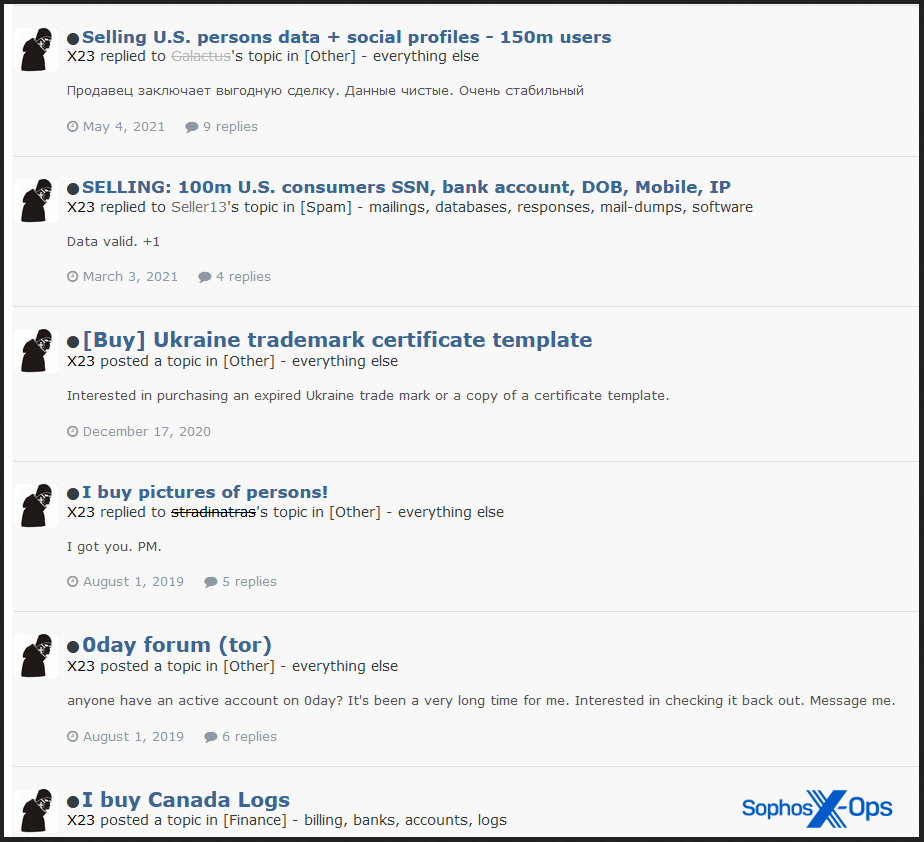Viewport: 924px width, 842px height.
Task: Click the 'I got you. PM.' reply text
Action: coord(114,547)
